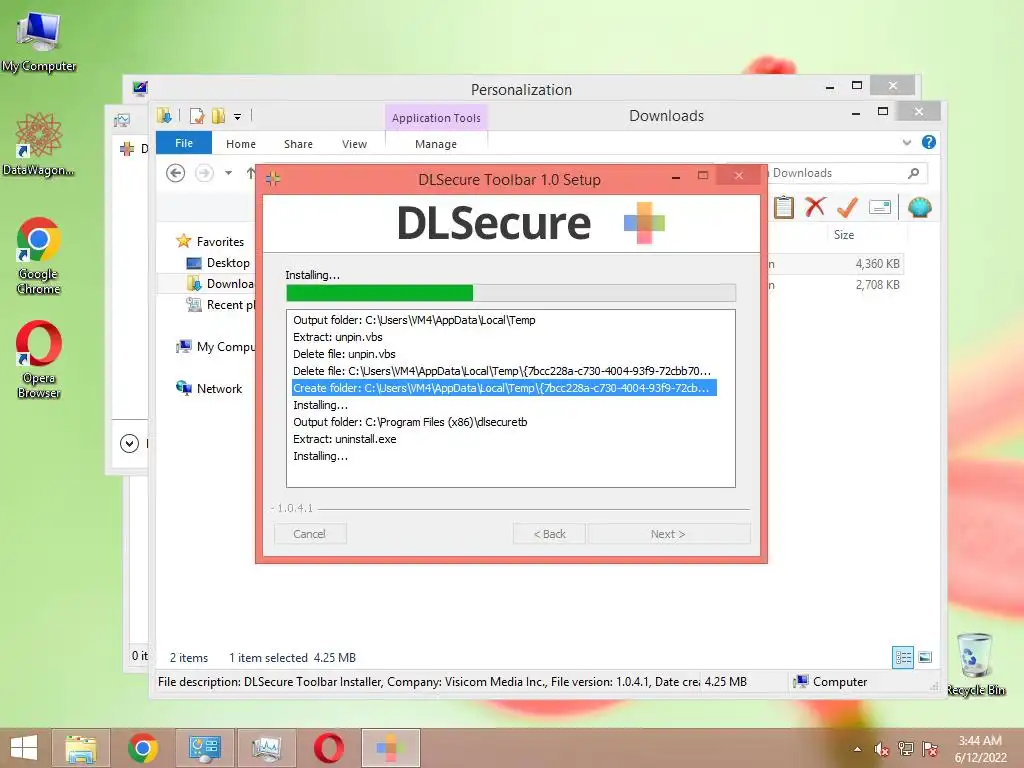Show hidden tray icons arrow
This screenshot has height=768, width=1024.
(x=857, y=749)
